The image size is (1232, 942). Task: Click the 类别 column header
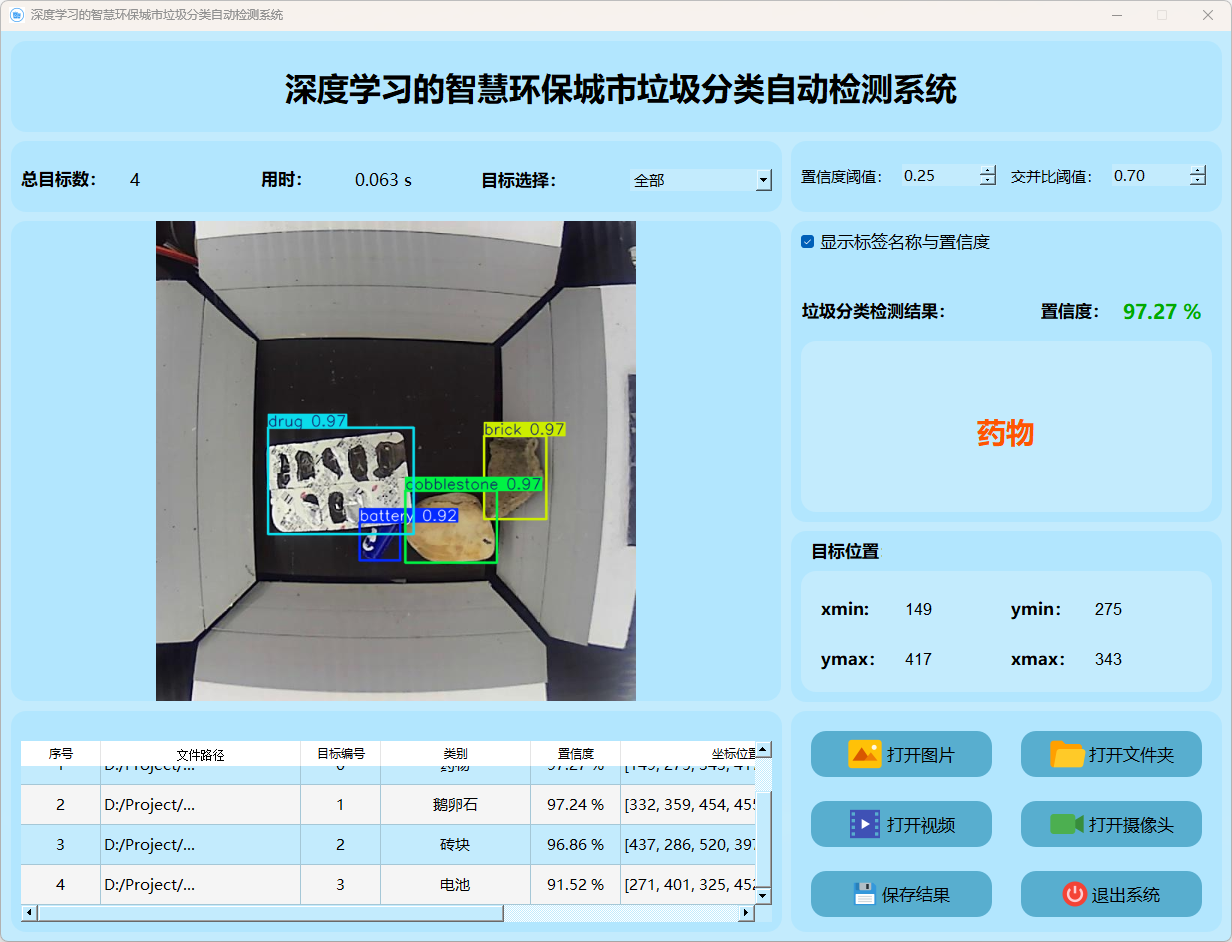(x=455, y=754)
